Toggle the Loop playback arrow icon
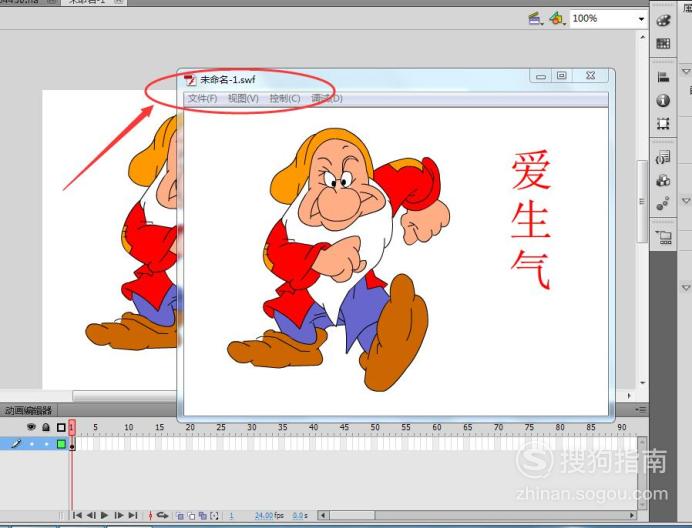 pos(162,515)
